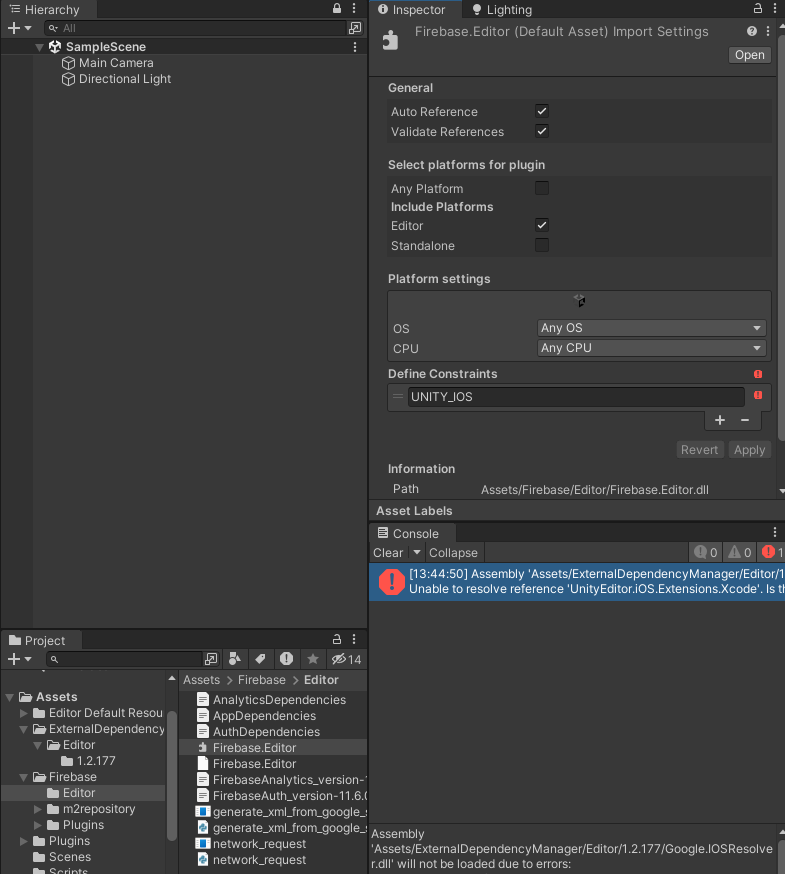Screen dimensions: 785x874
Task: Enable the Any Platform checkbox
Action: [541, 188]
